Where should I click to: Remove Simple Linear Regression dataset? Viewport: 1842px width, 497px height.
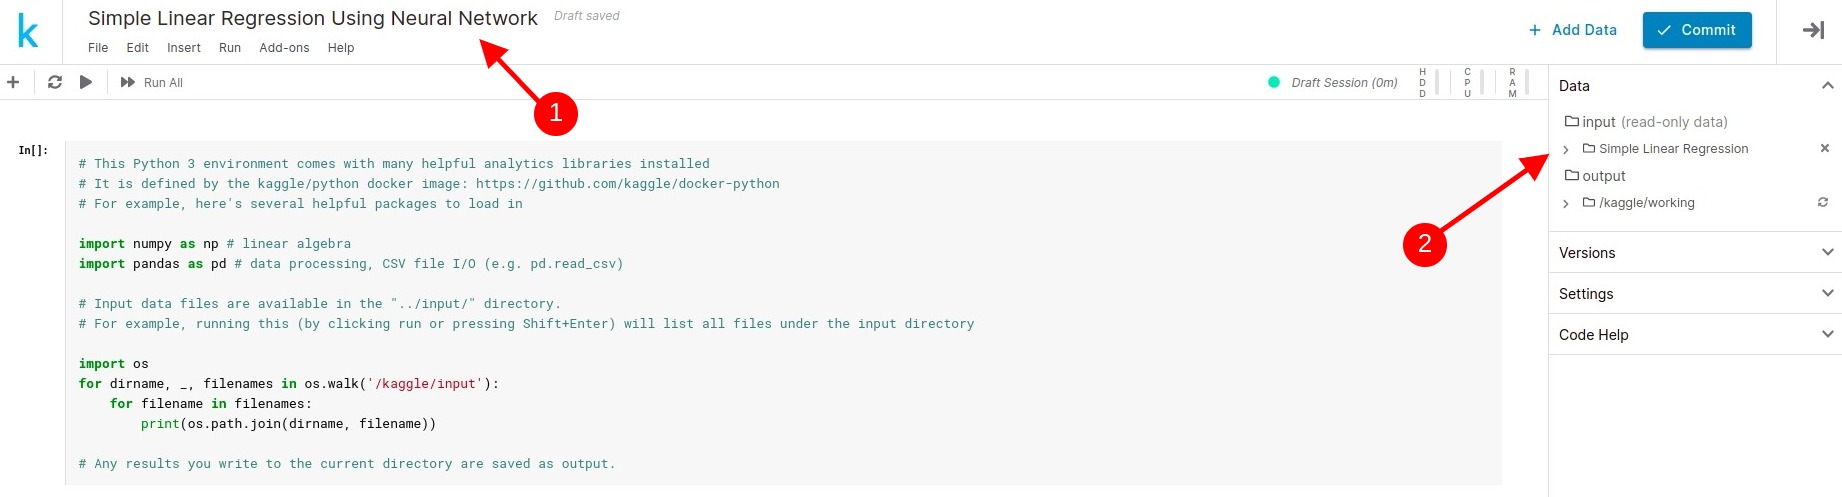point(1825,148)
